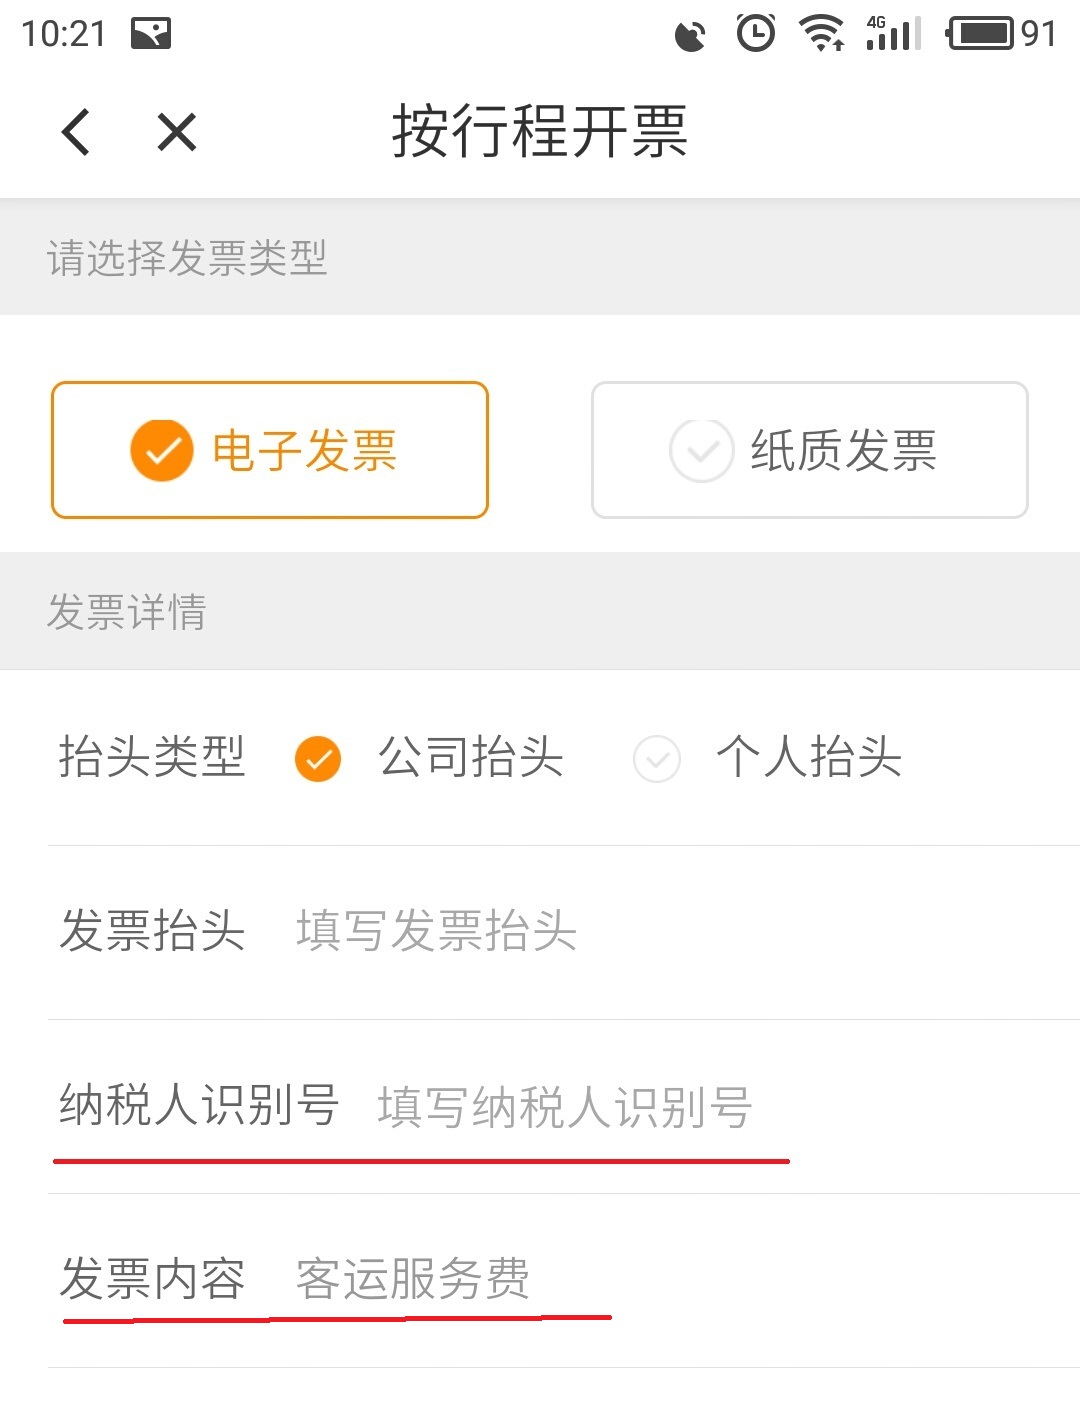This screenshot has height=1404, width=1080.
Task: Tap the Wi-Fi status bar icon
Action: click(820, 33)
